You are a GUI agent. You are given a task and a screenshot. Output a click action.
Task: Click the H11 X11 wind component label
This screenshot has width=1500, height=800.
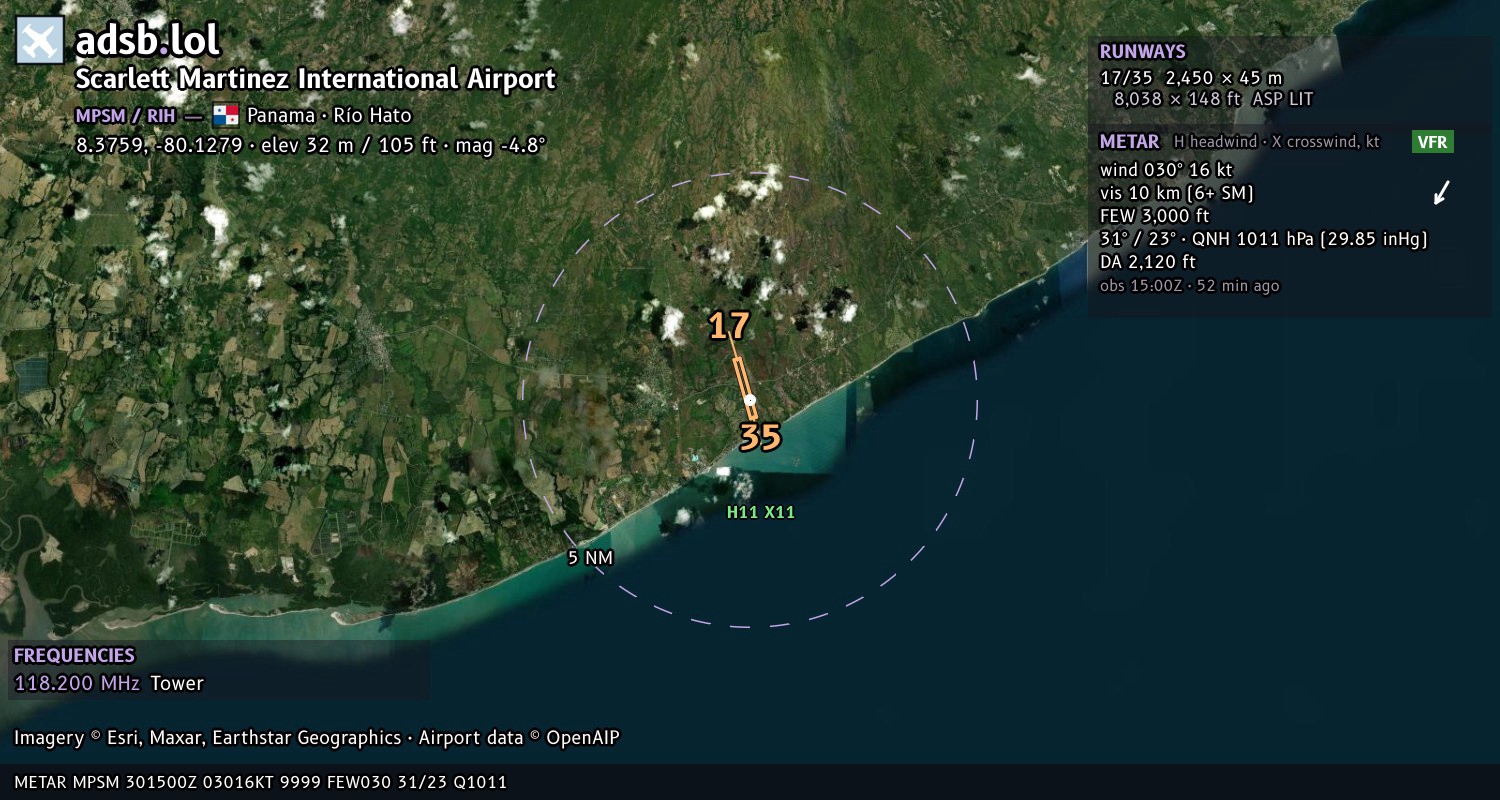[x=761, y=512]
